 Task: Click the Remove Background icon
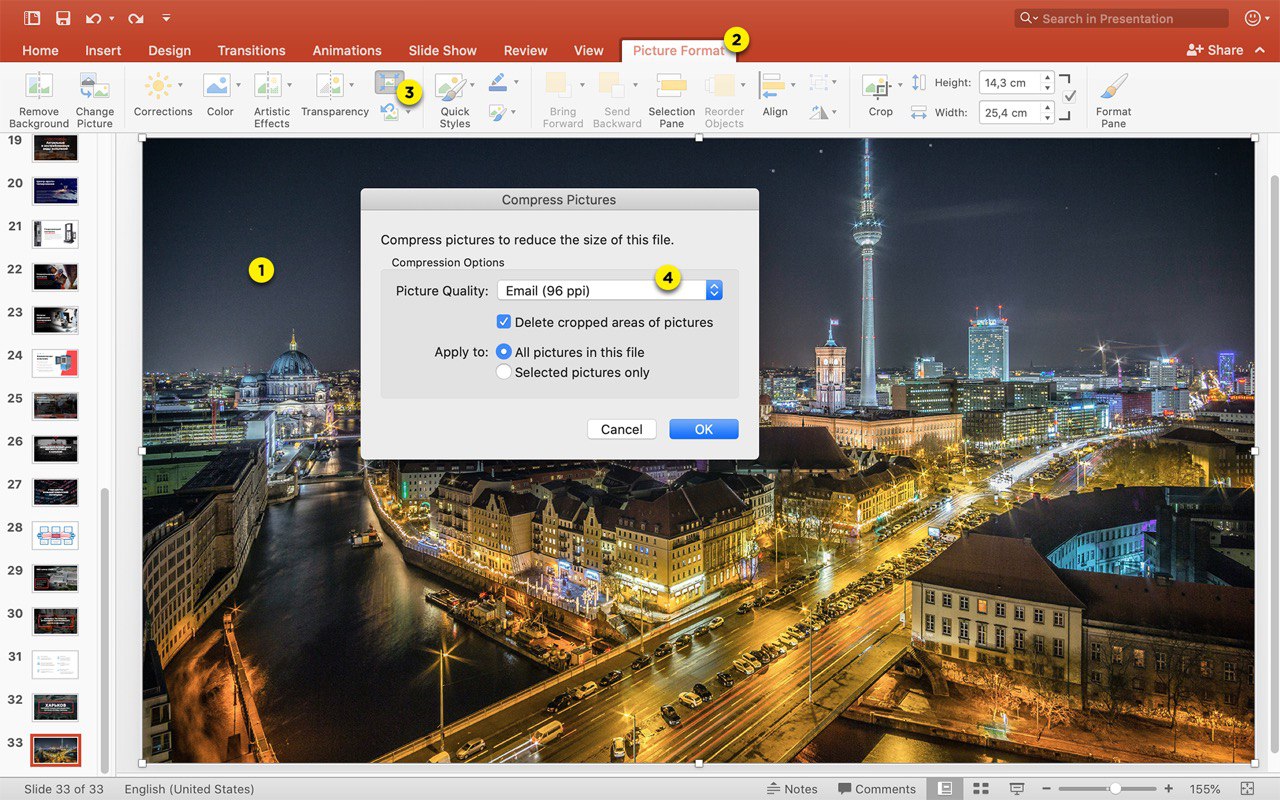39,85
